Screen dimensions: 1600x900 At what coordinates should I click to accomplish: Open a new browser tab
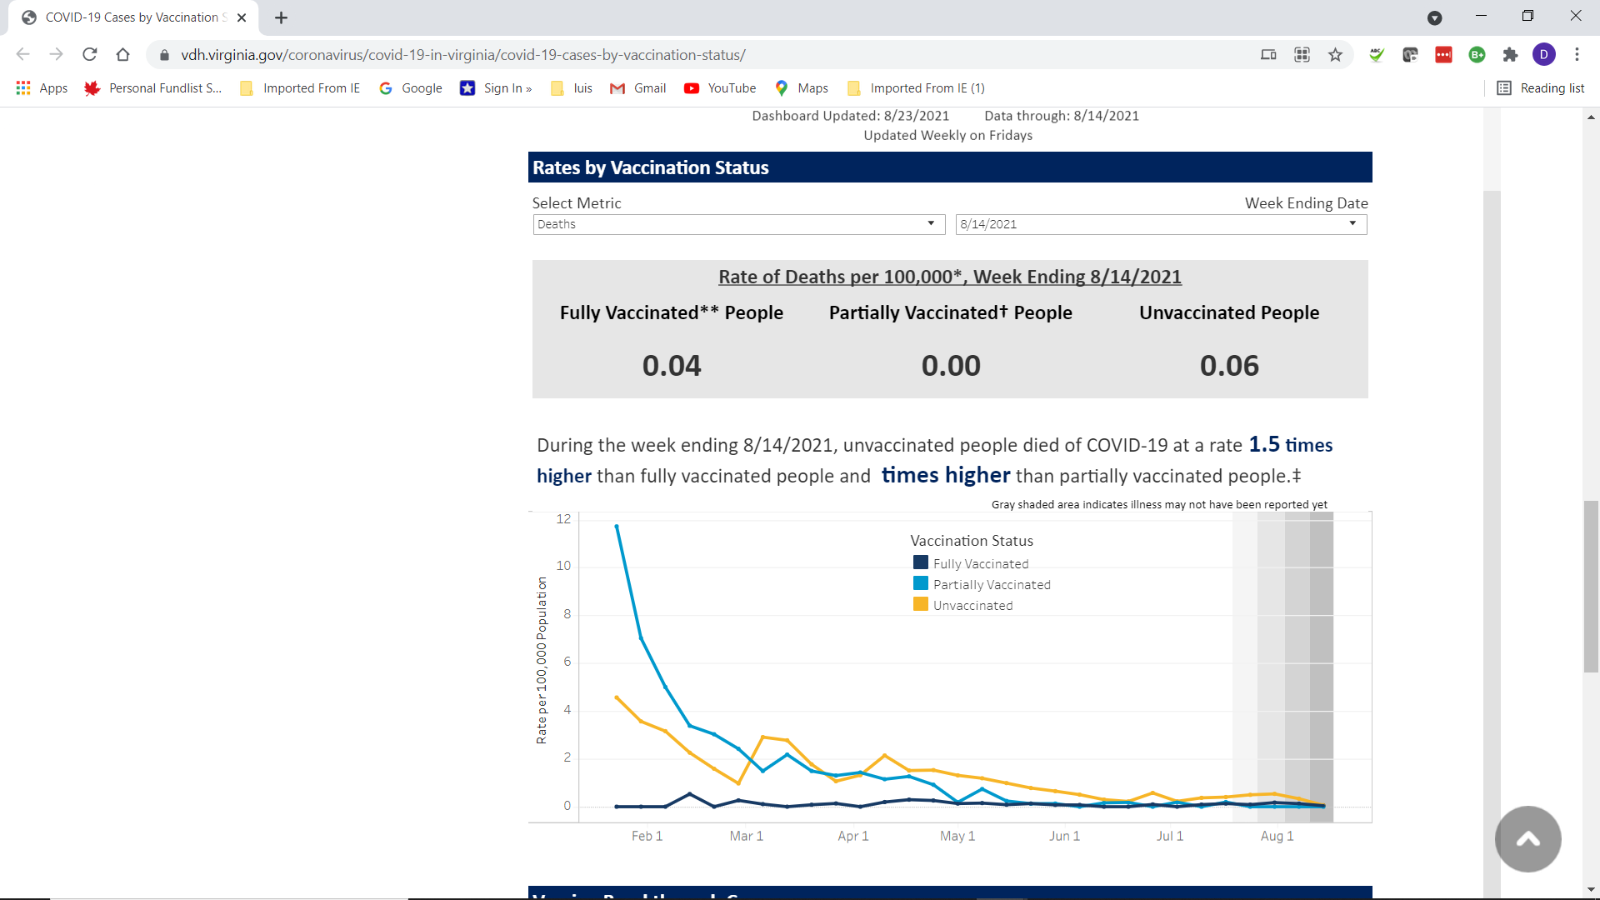(281, 17)
